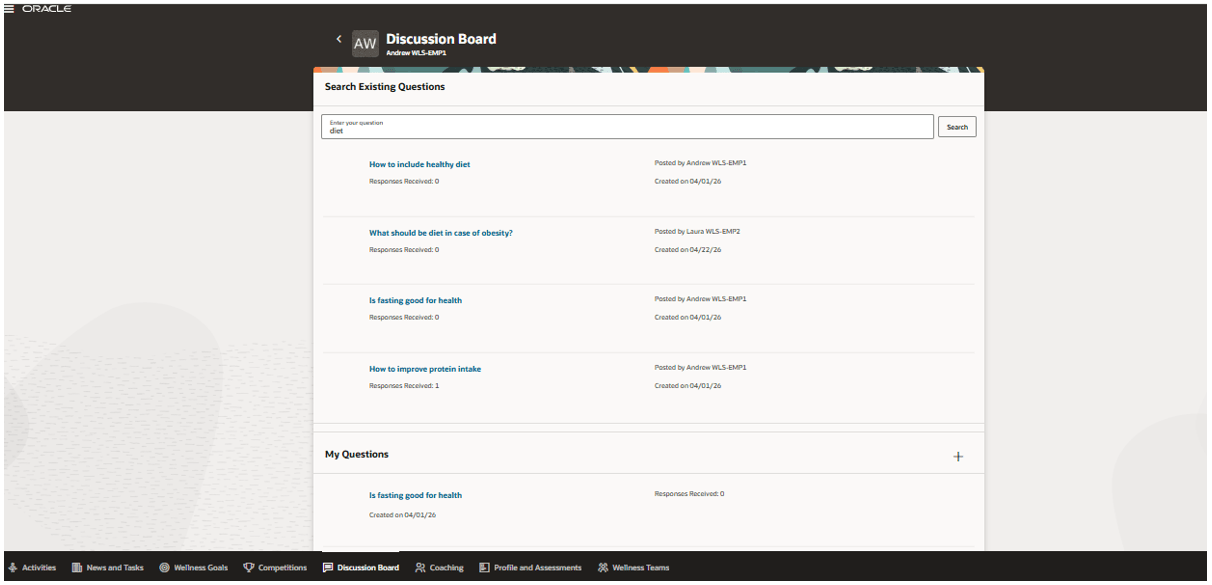The width and height of the screenshot is (1212, 585).
Task: Click 'Posted by Andrew WLS-EMP1' for protein intake
Action: (700, 367)
